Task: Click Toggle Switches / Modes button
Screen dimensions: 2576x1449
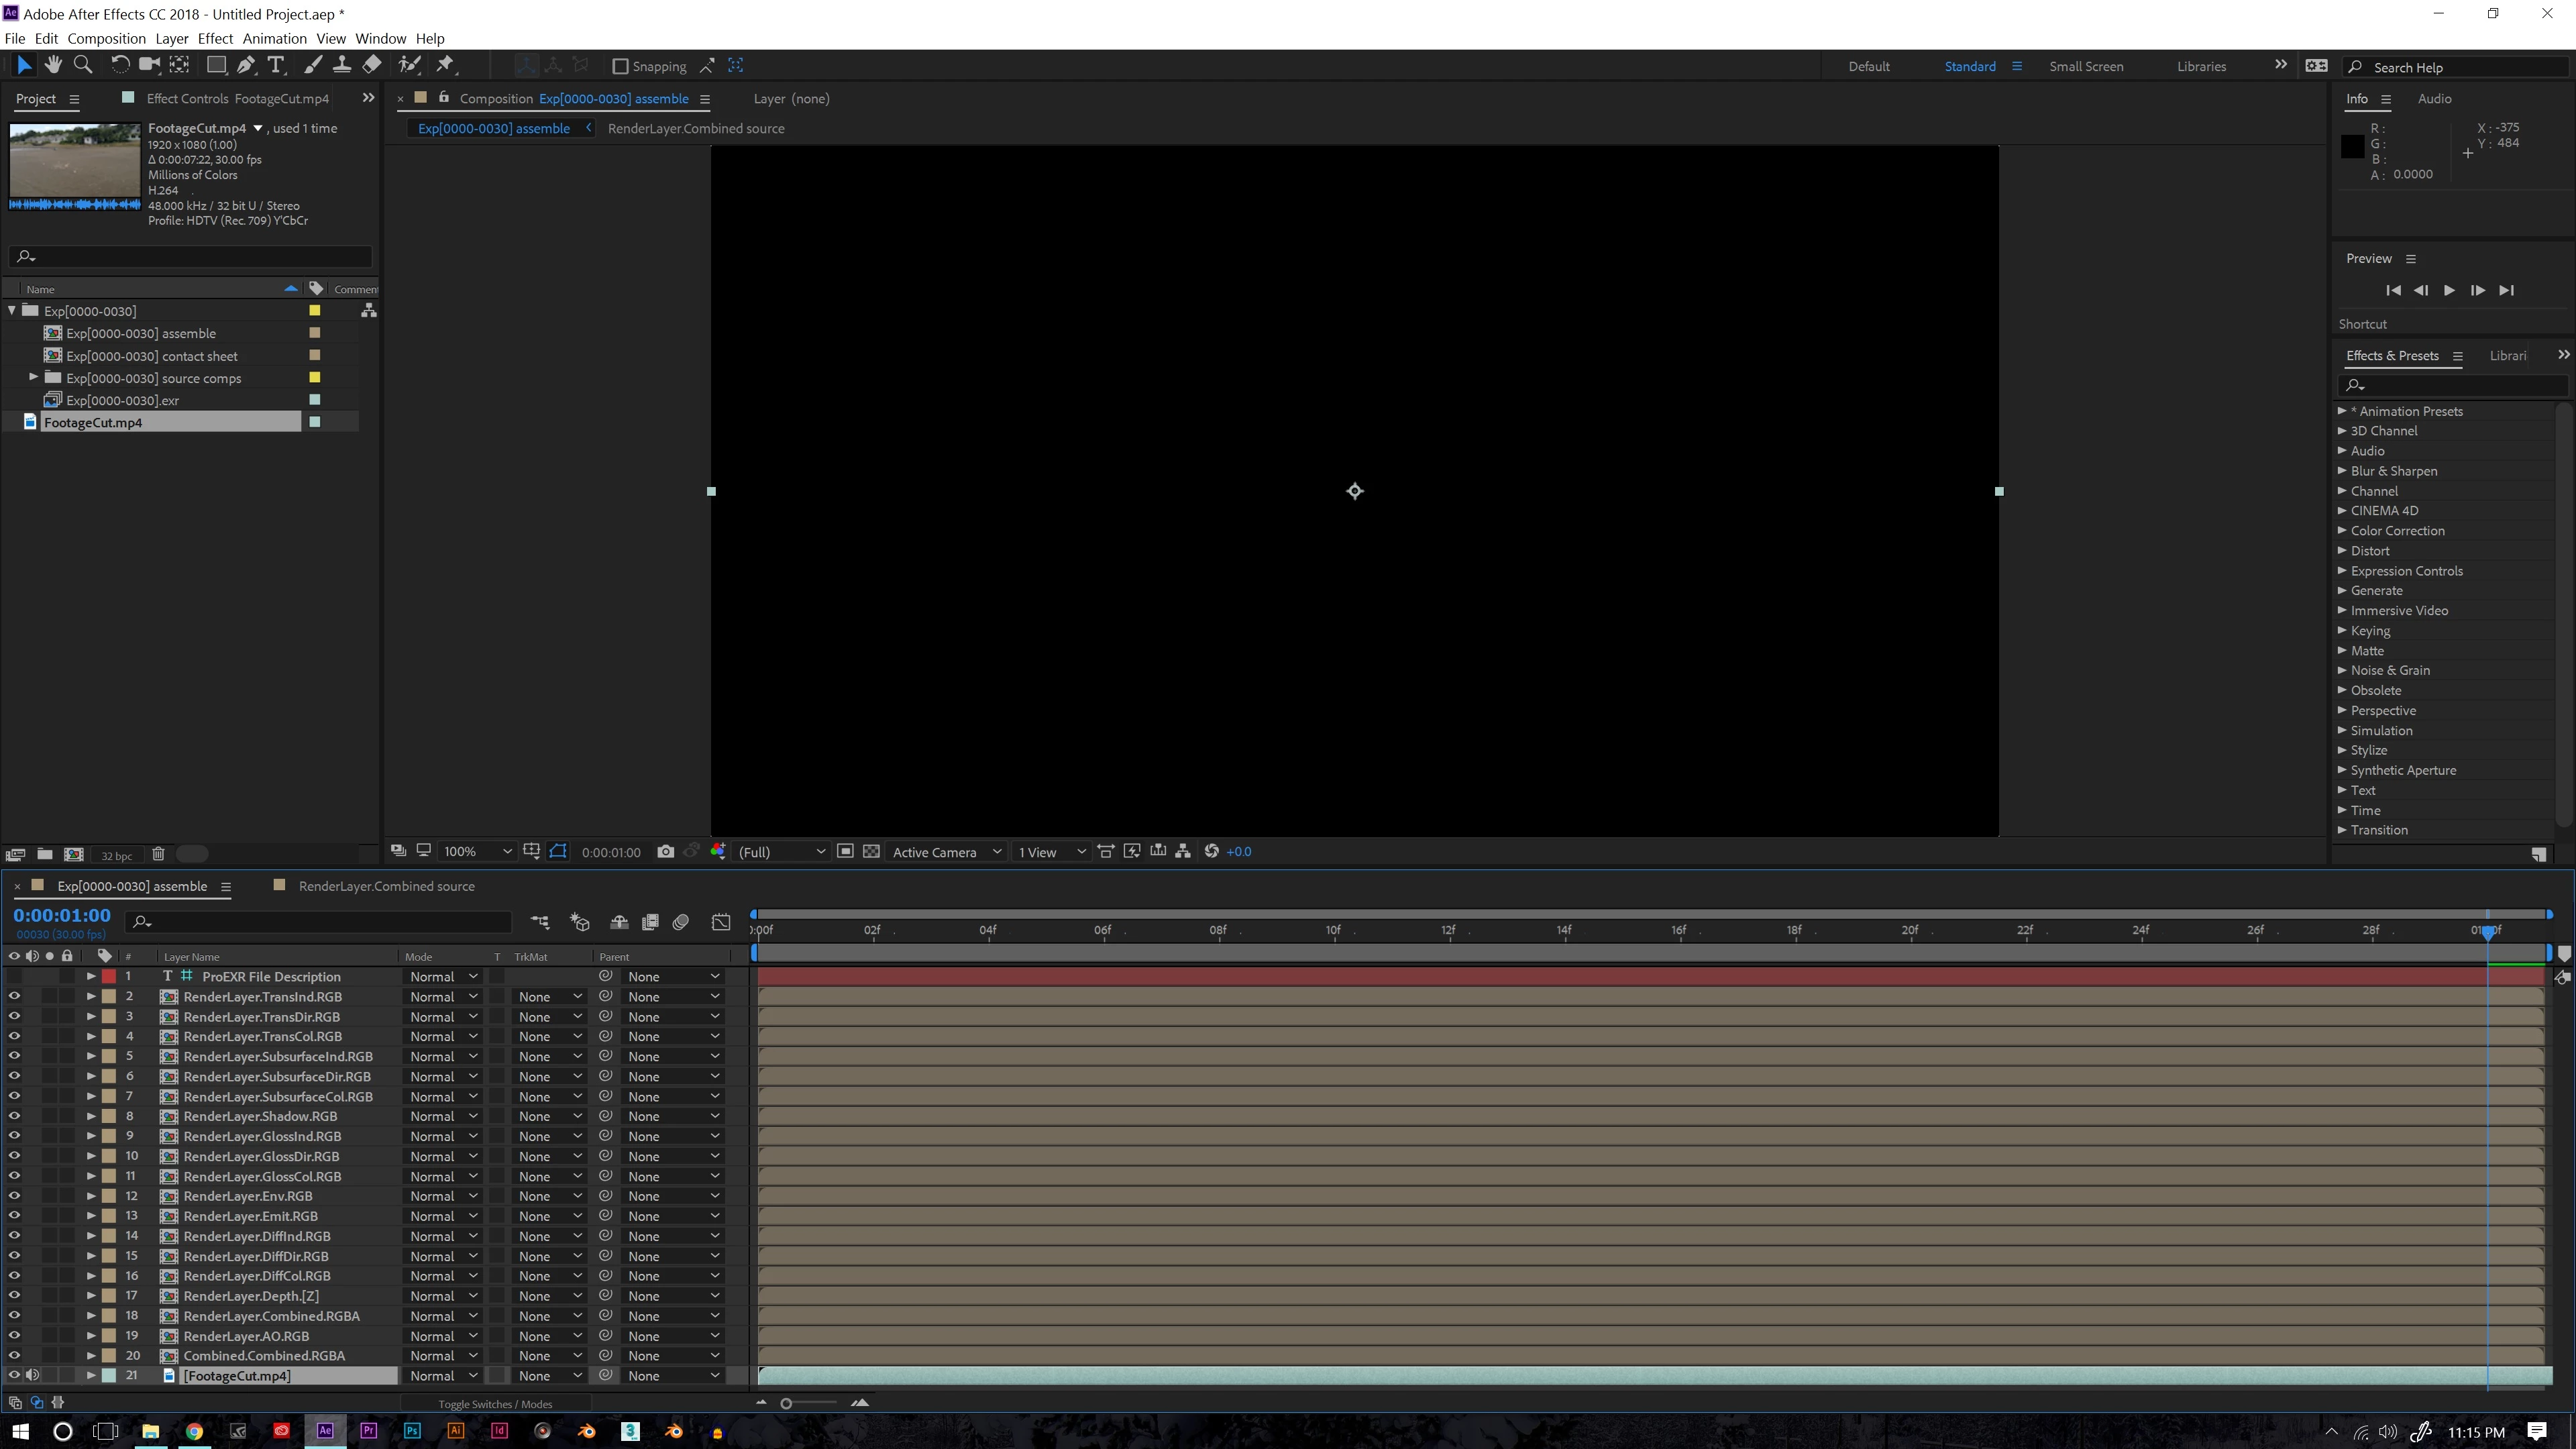Action: point(495,1404)
